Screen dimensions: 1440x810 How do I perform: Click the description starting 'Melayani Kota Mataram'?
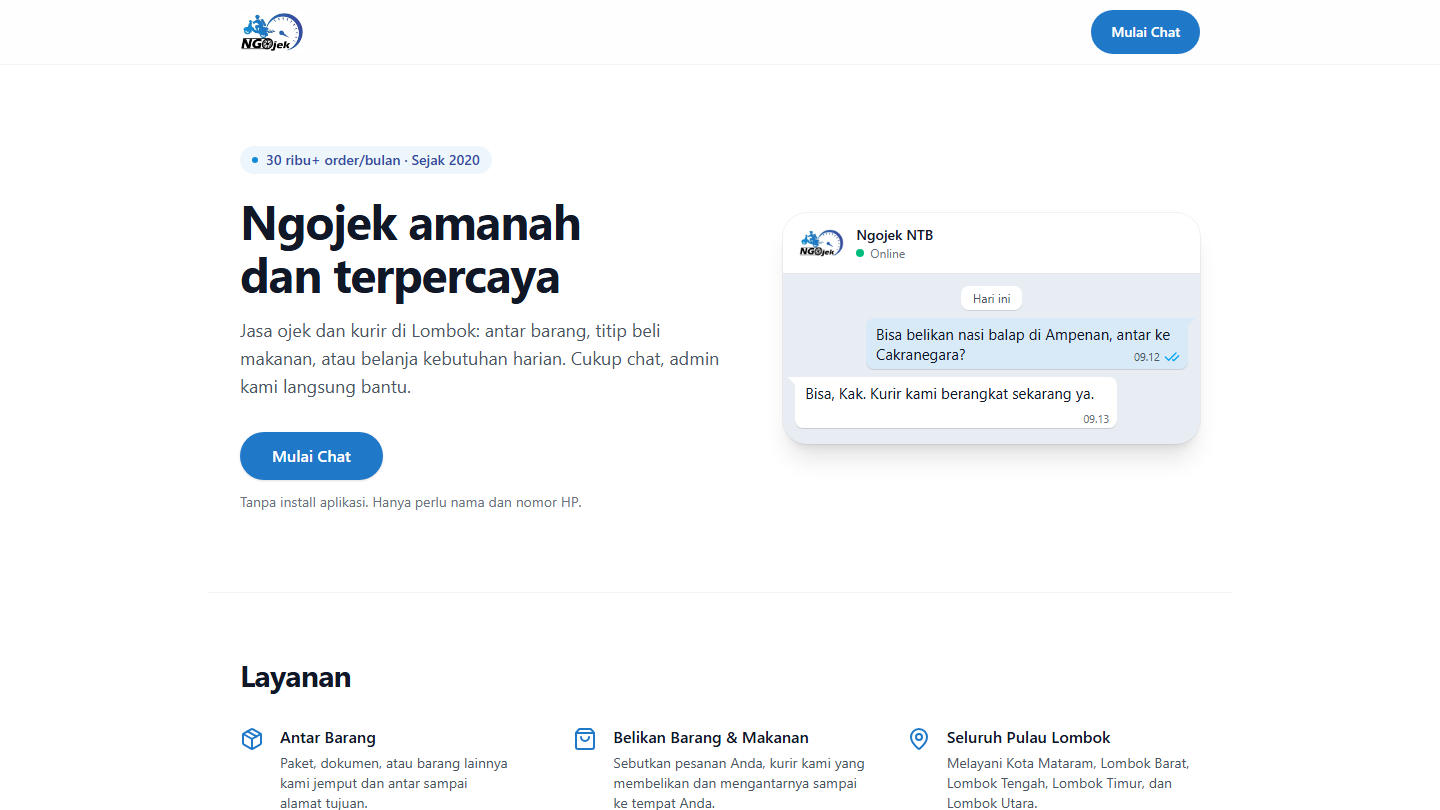click(x=1068, y=783)
